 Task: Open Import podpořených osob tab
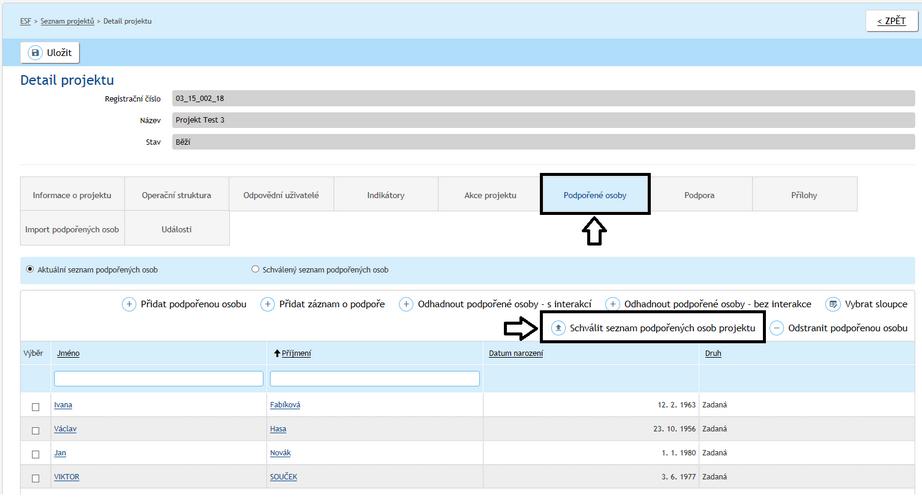tap(72, 229)
